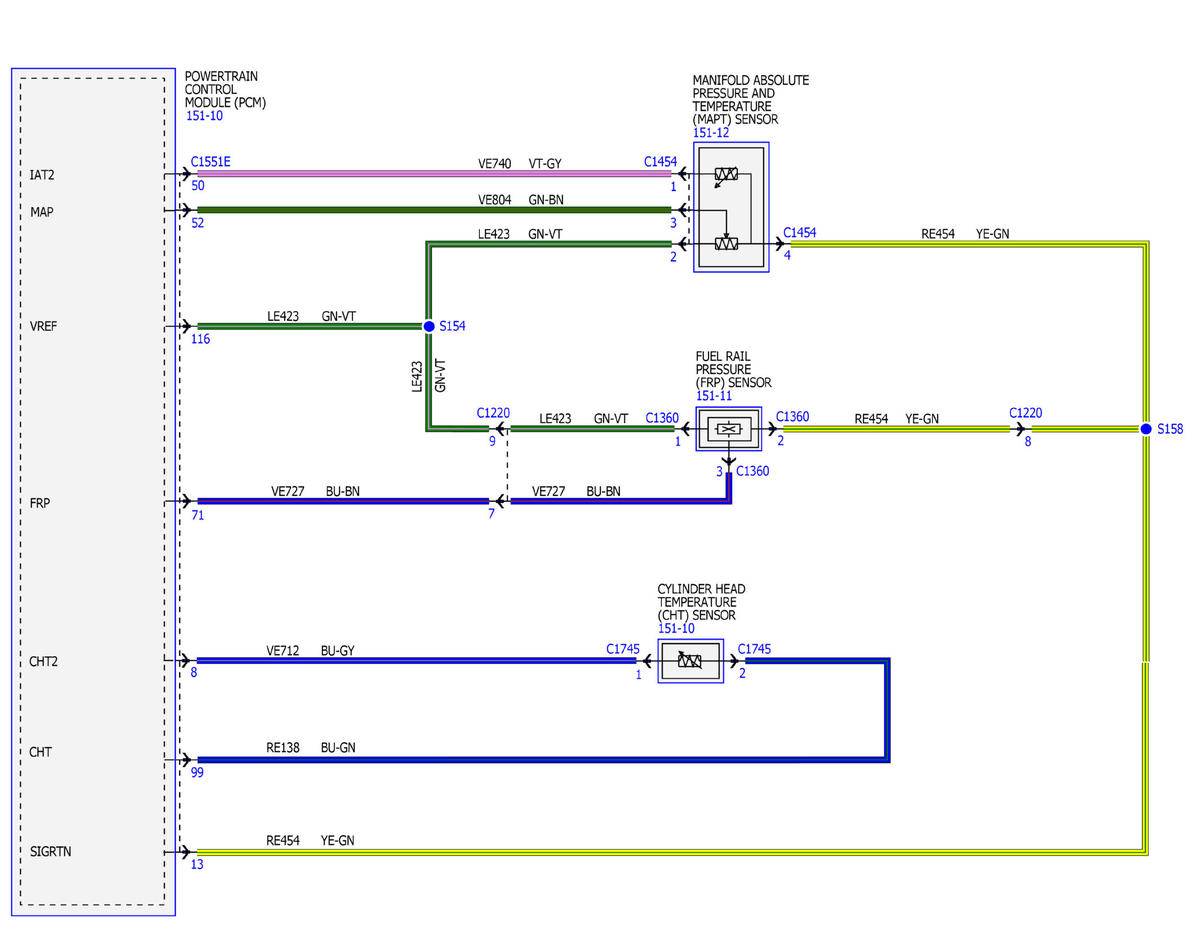
Task: Click the VE712 BU-GY wire label
Action: click(310, 650)
